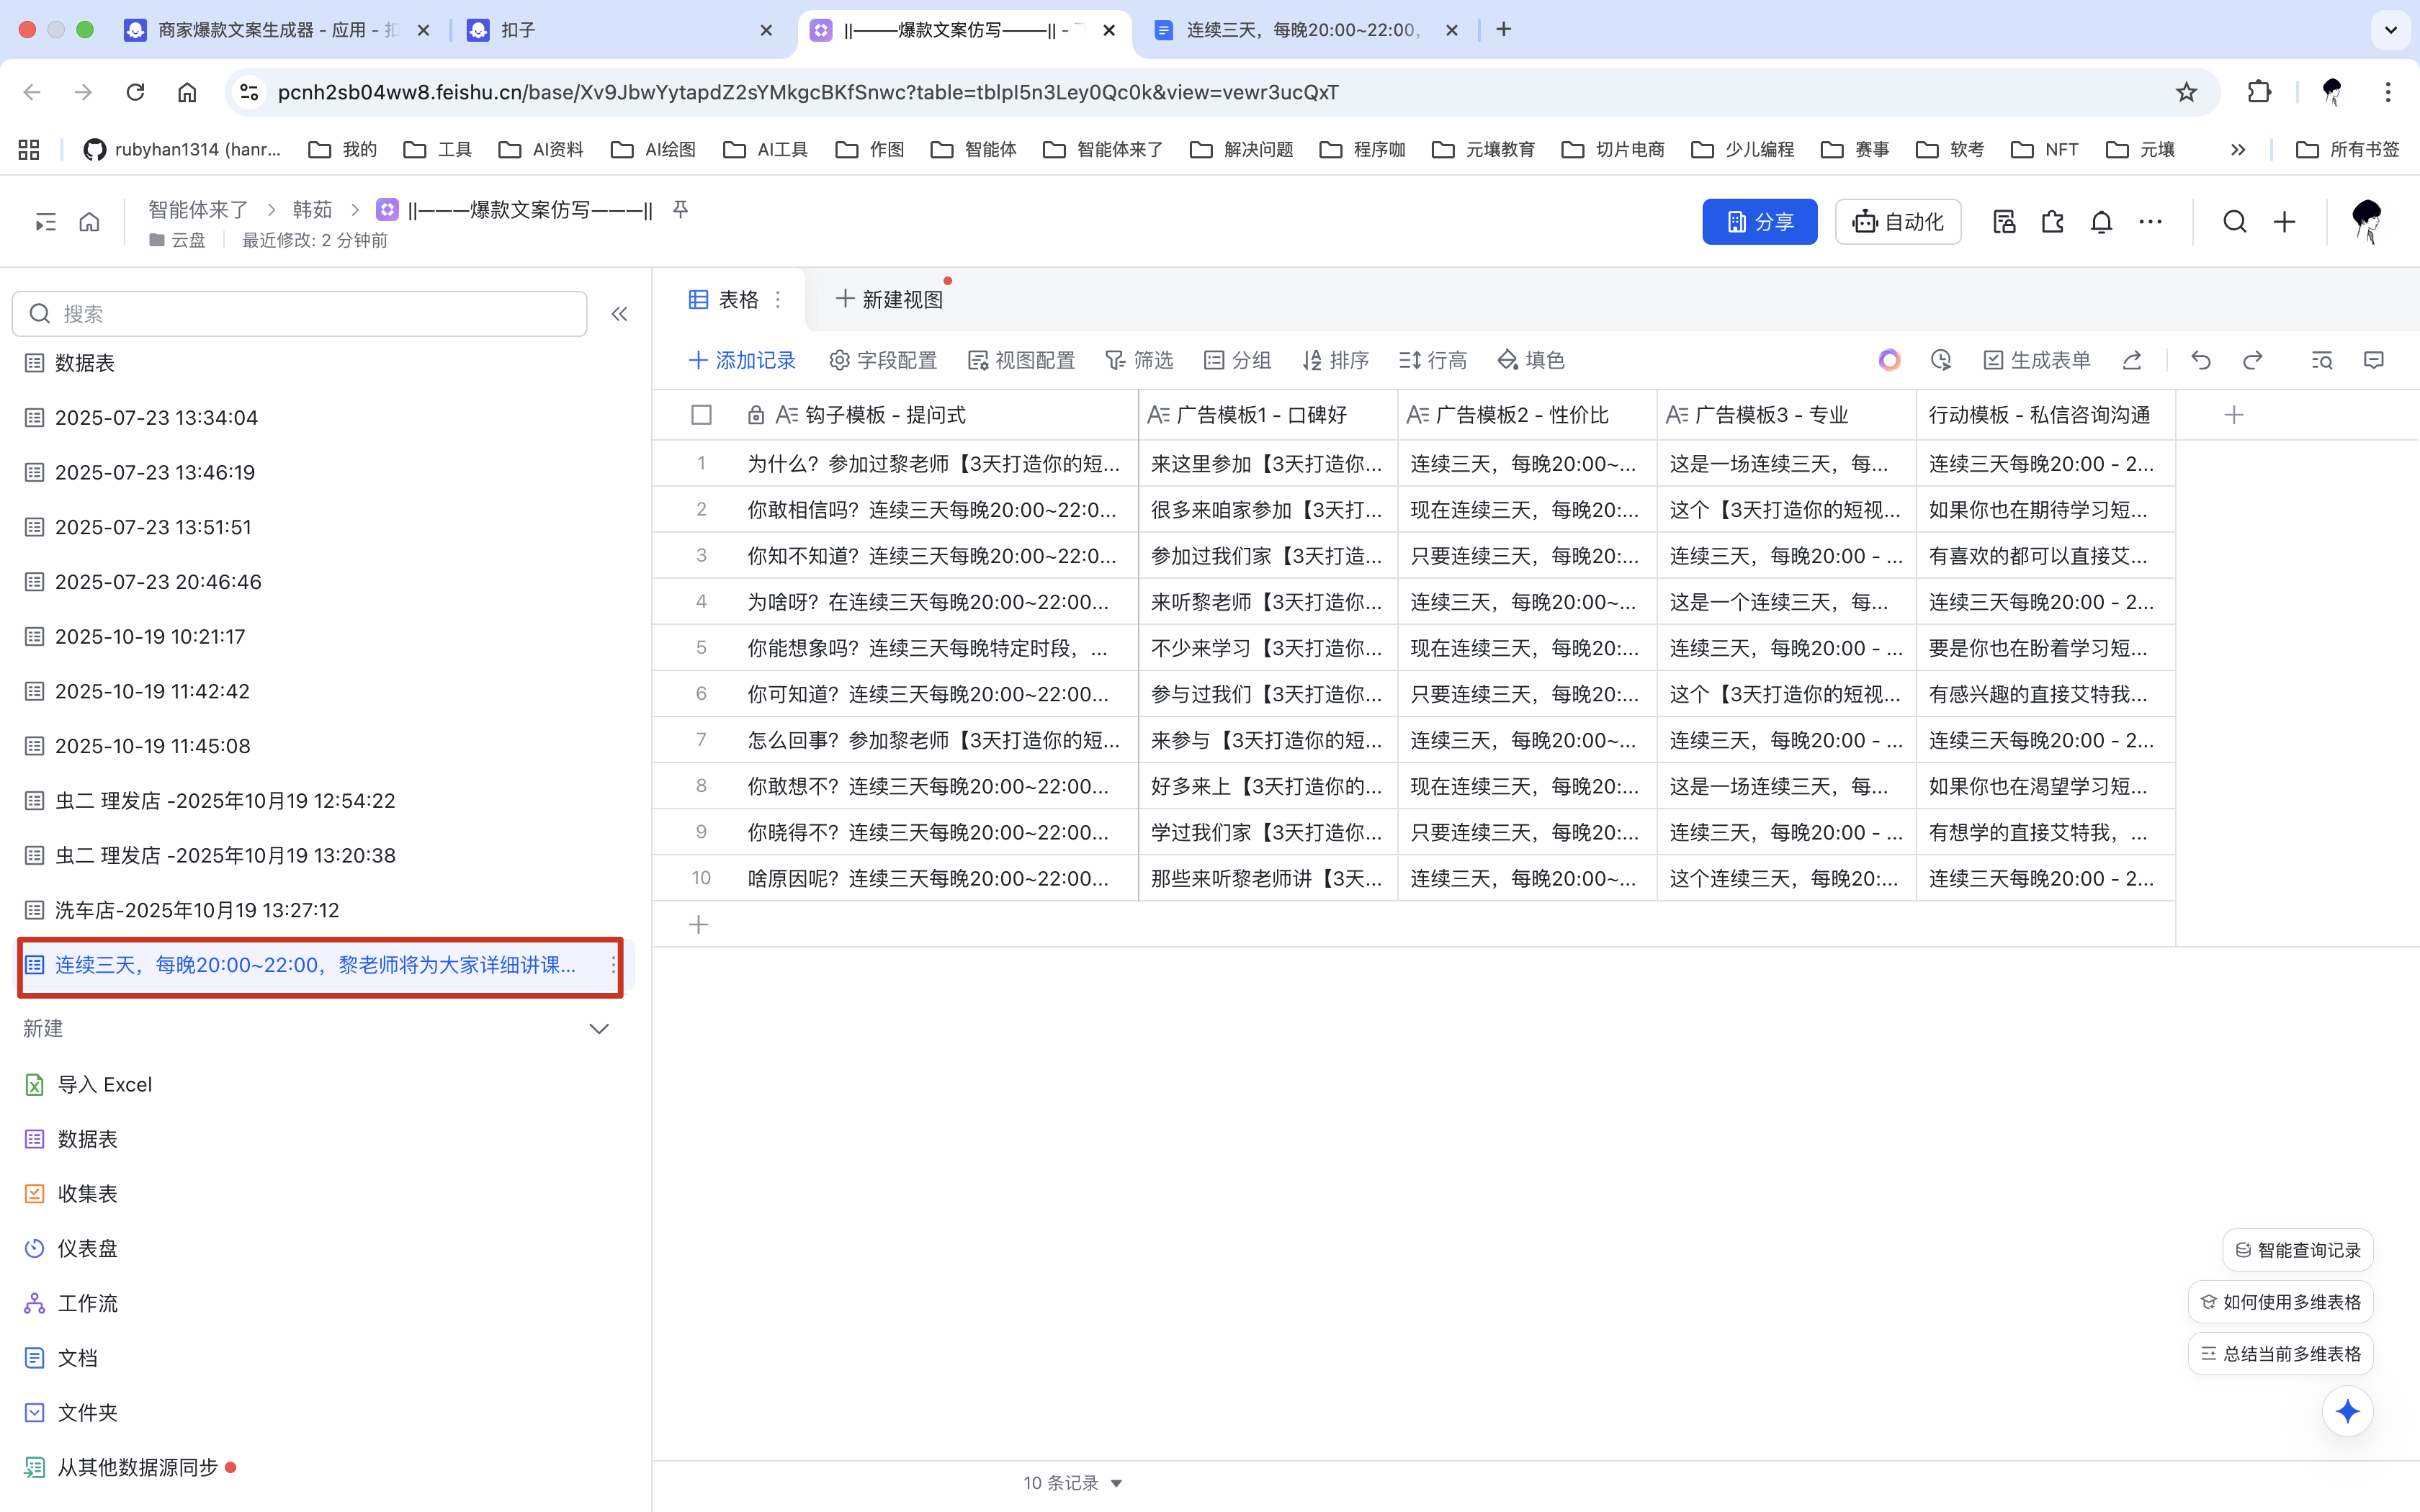
Task: Click the redo arrow icon
Action: point(2252,360)
